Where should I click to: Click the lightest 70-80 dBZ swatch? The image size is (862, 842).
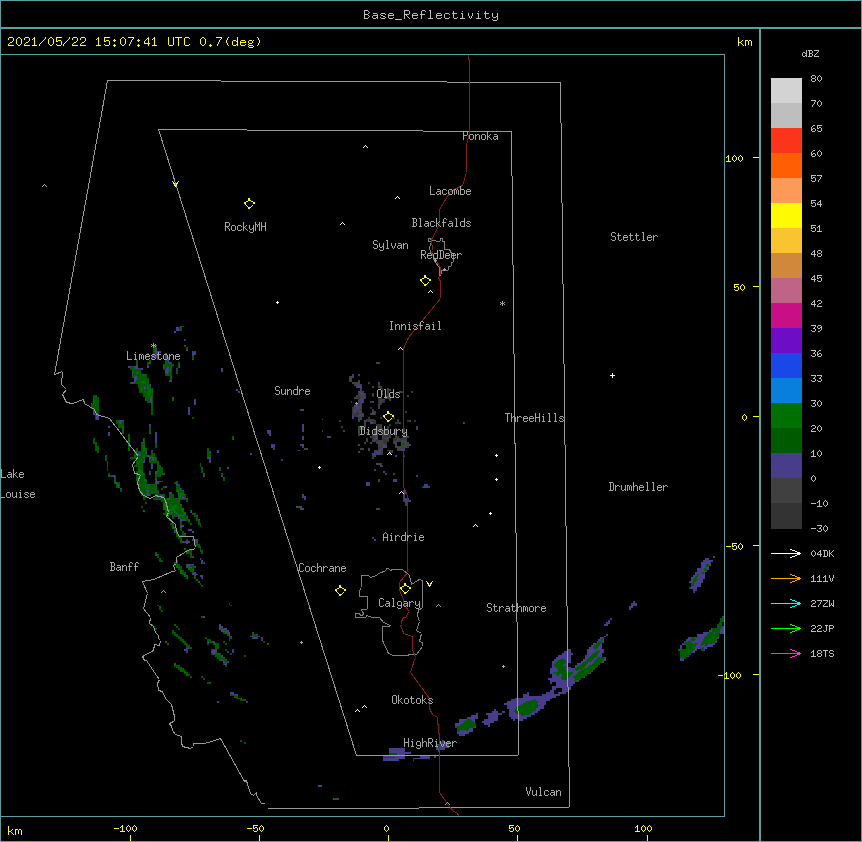pos(786,91)
